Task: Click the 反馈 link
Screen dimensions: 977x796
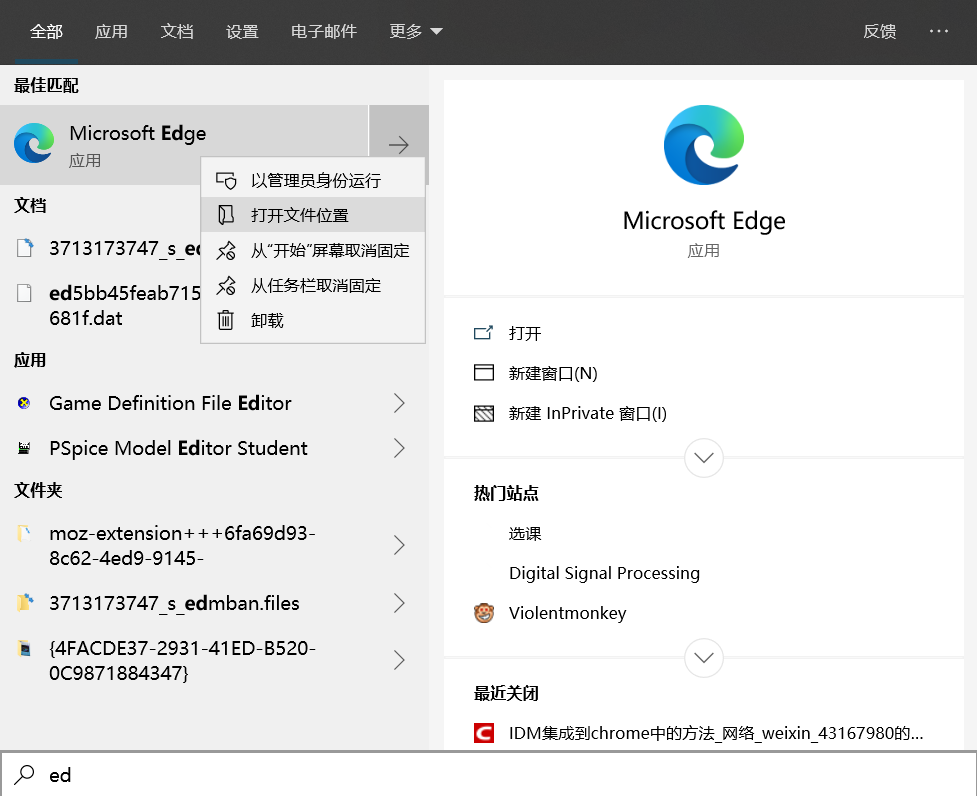Action: [879, 31]
